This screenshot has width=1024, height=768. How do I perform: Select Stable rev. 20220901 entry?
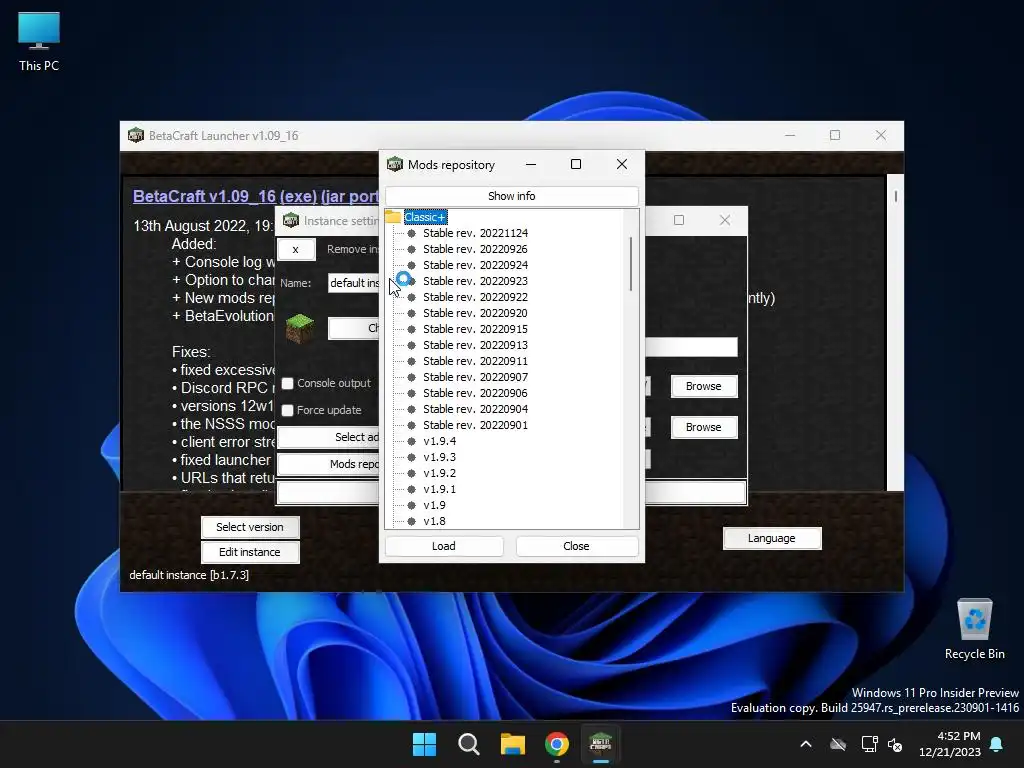point(475,425)
